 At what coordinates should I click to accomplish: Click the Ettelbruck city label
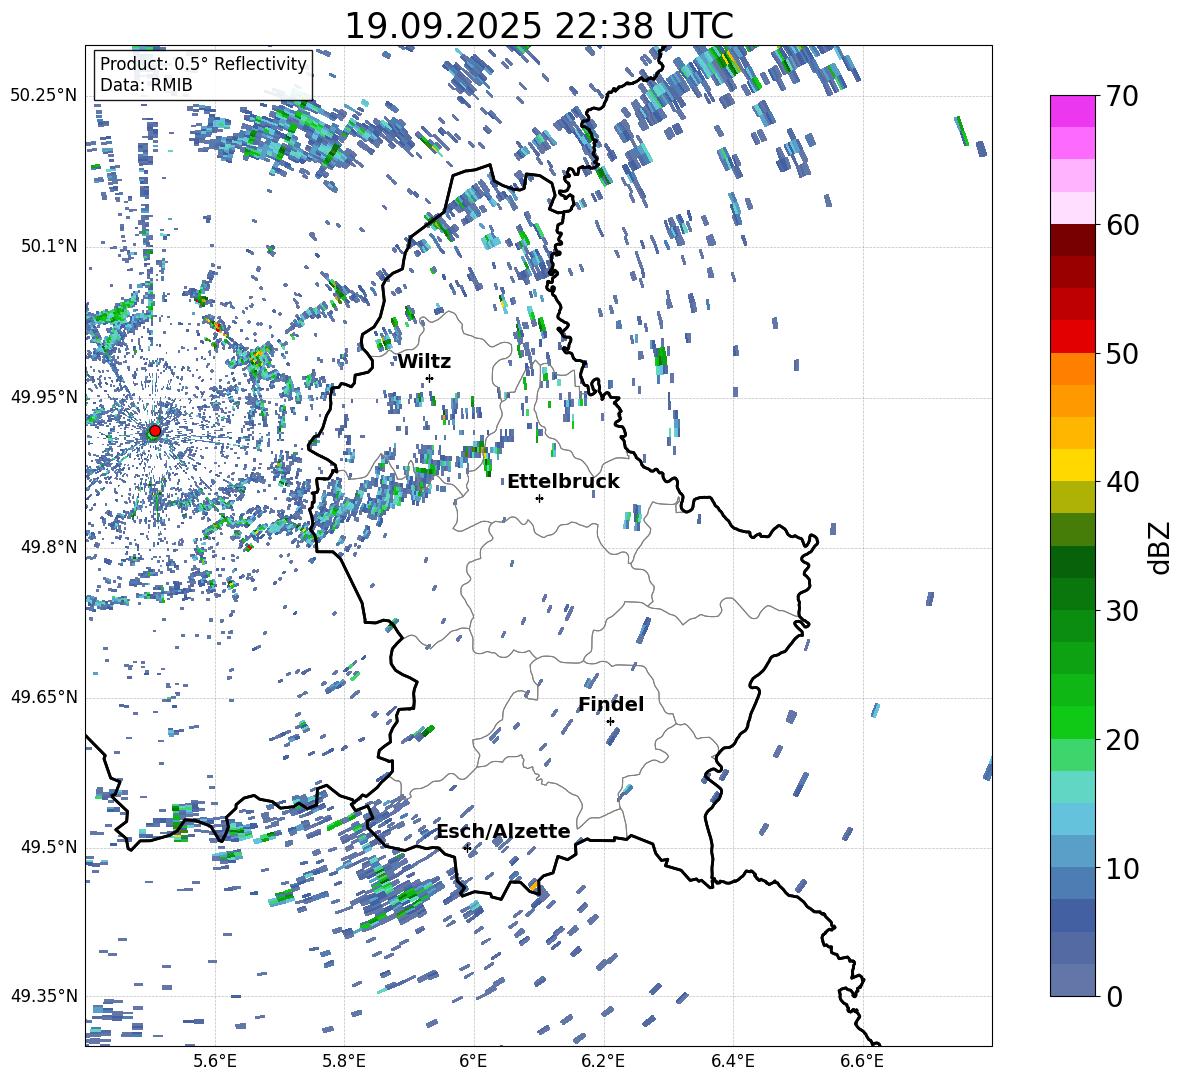point(563,482)
